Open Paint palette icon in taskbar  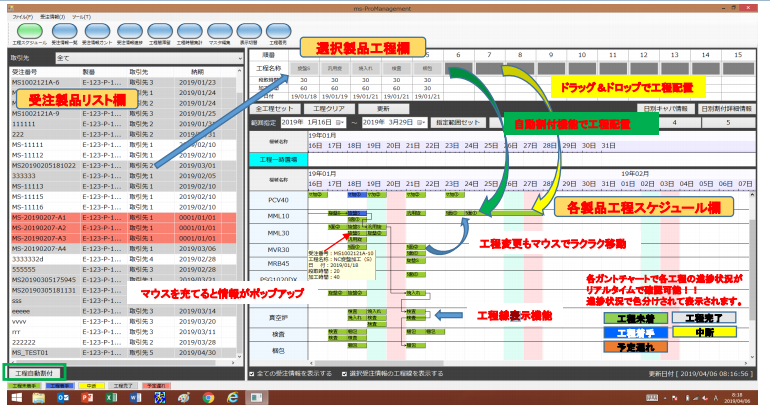(184, 397)
